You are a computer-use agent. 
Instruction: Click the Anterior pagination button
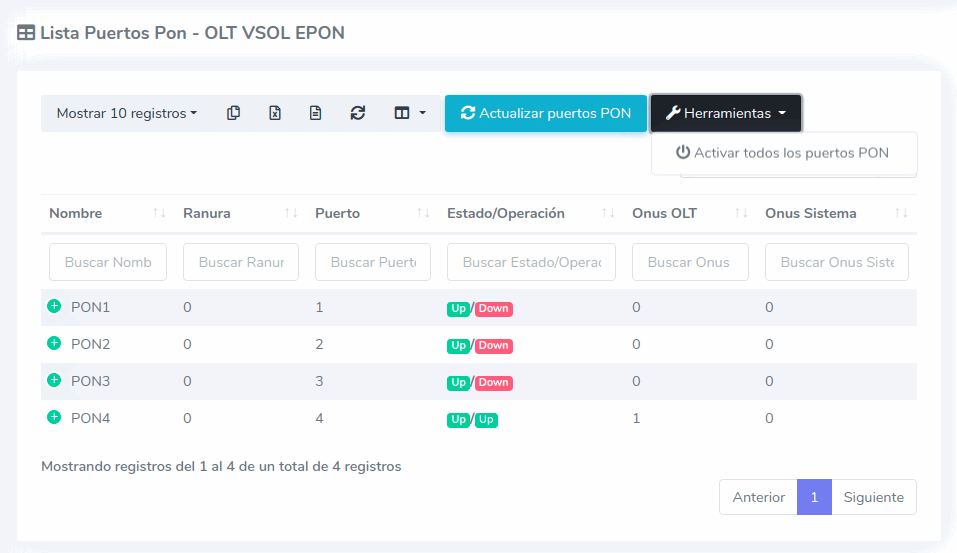pyautogui.click(x=758, y=497)
